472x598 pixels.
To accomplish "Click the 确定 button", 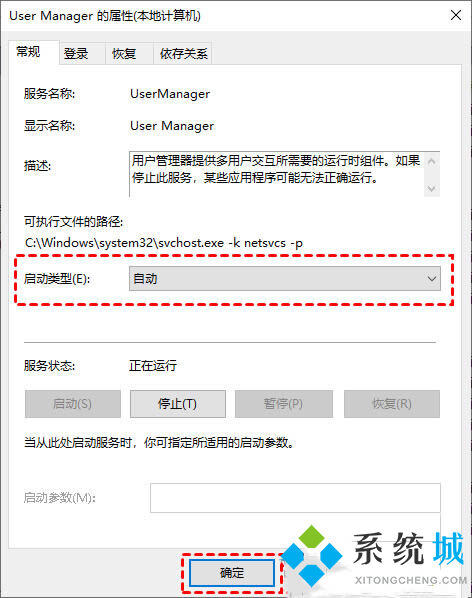I will (x=232, y=572).
